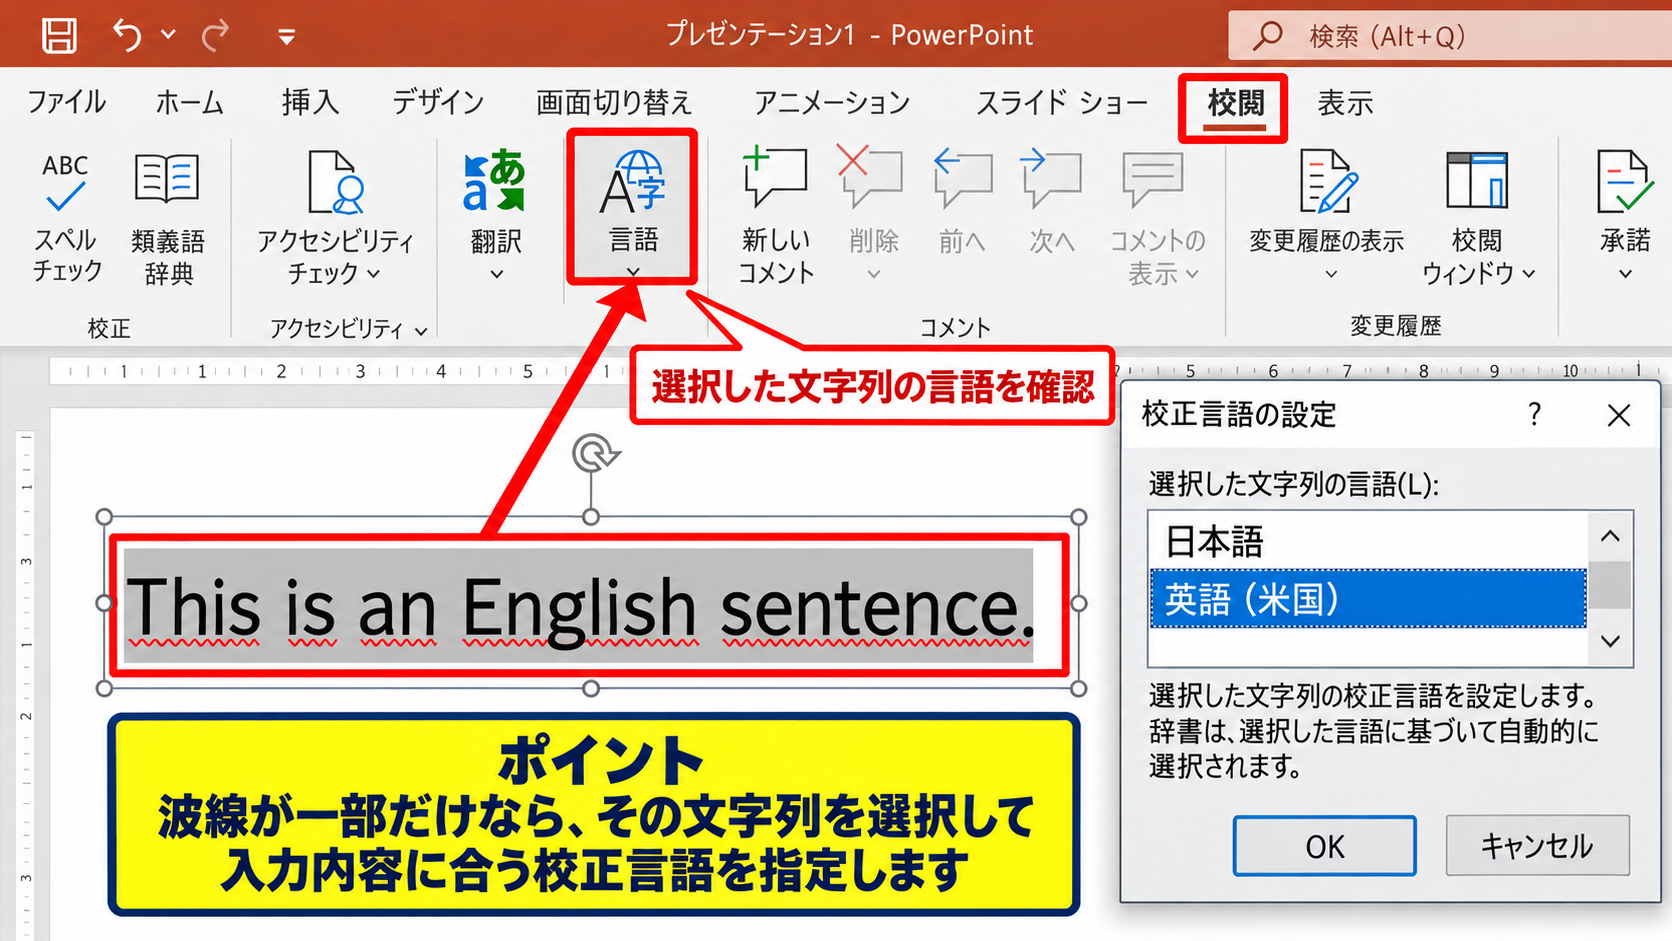The width and height of the screenshot is (1672, 941).
Task: Run スペル チェック spelling check
Action: [67, 217]
